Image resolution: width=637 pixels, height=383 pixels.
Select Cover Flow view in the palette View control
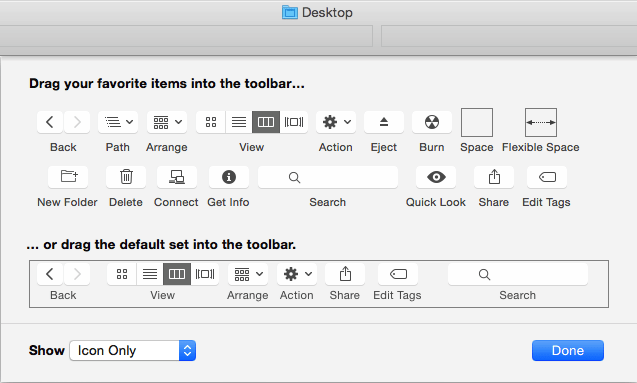(294, 122)
